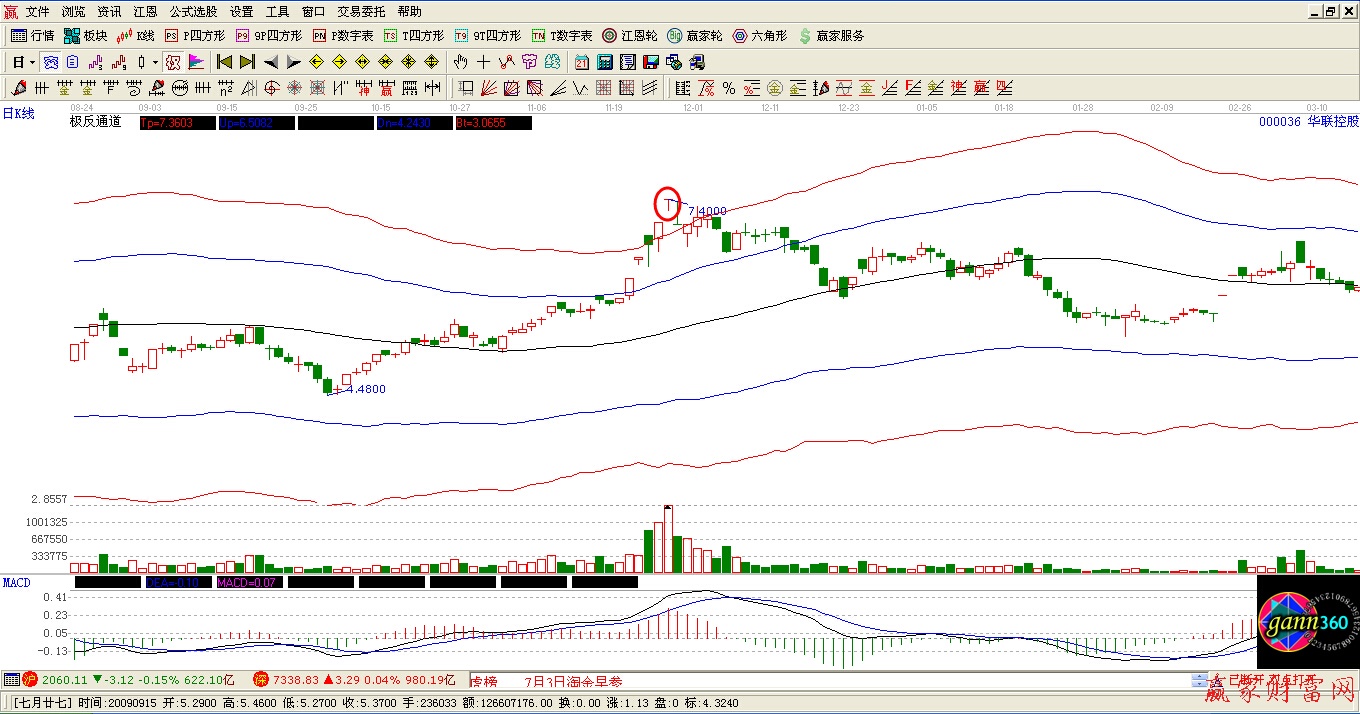Toggle the P四方形 view button

point(194,36)
